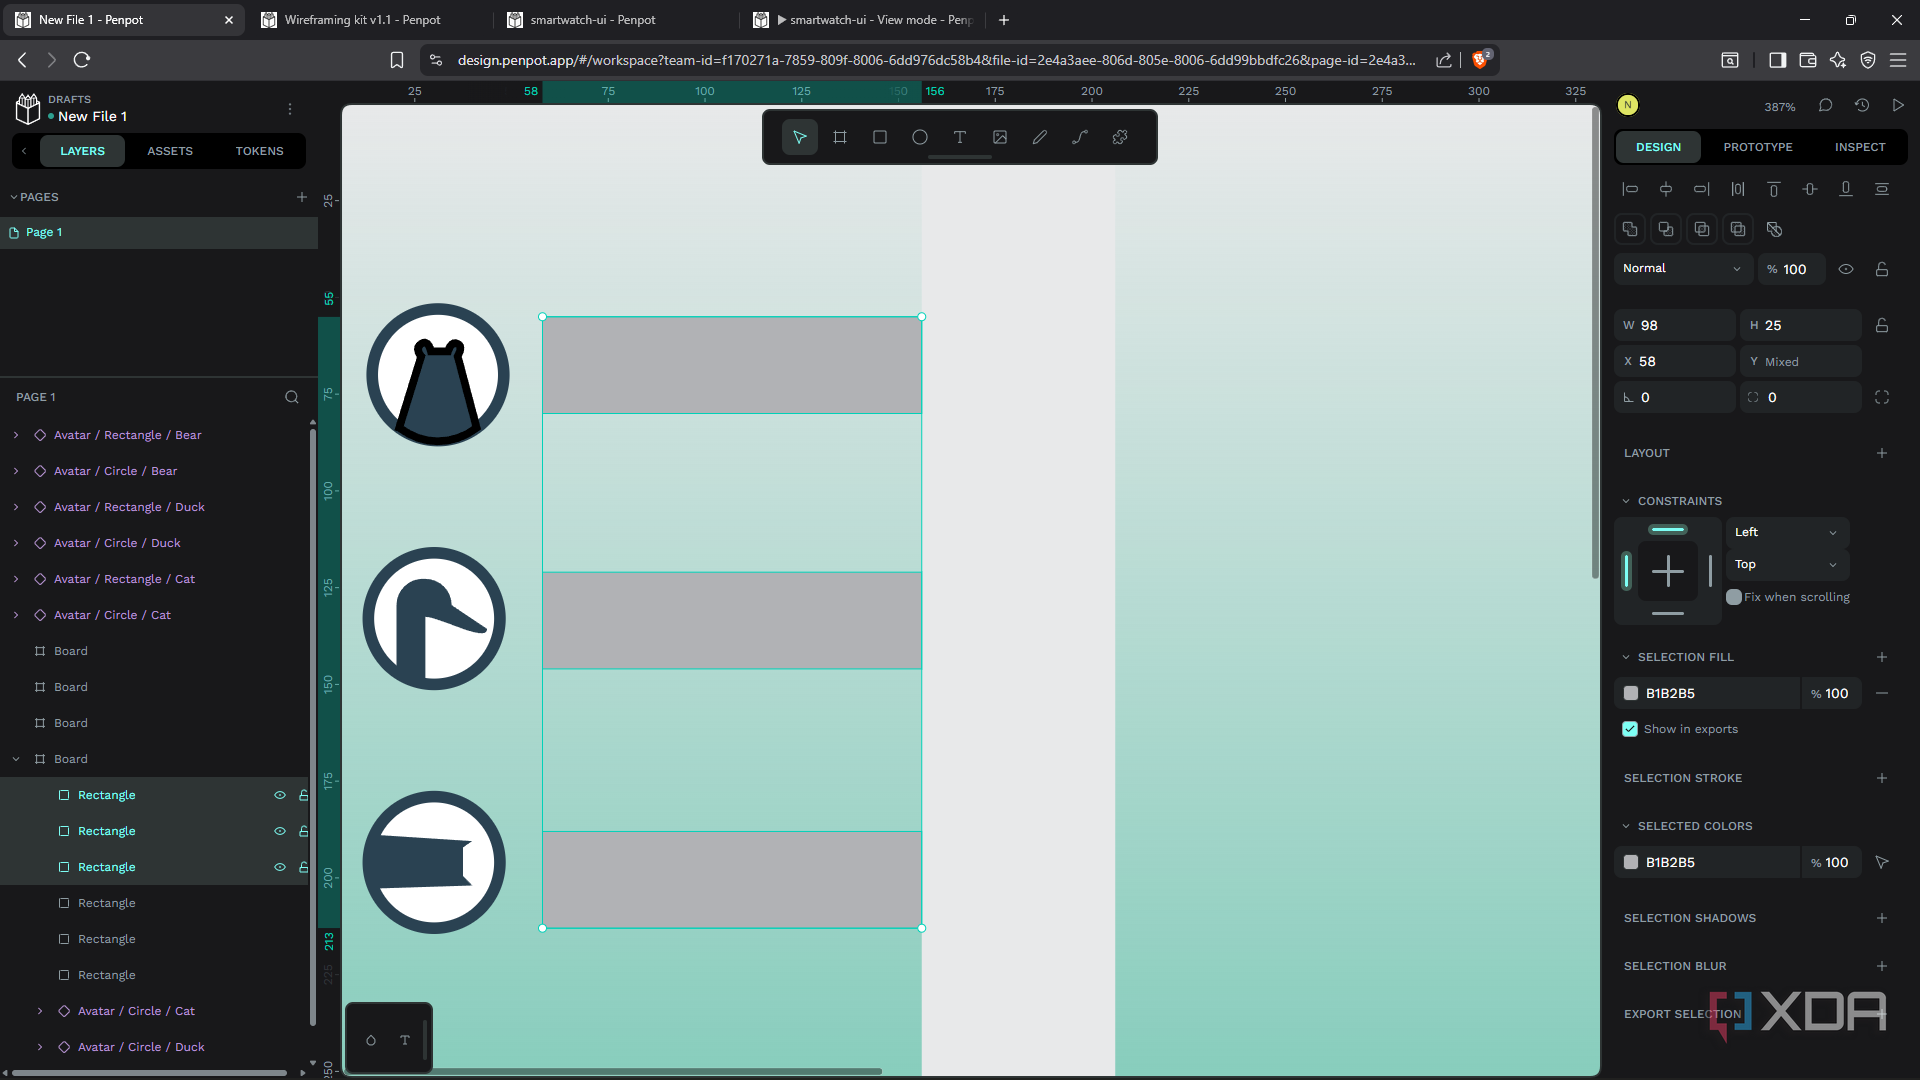Open the Plugins tool
1920x1080 pixels.
(x=1120, y=137)
